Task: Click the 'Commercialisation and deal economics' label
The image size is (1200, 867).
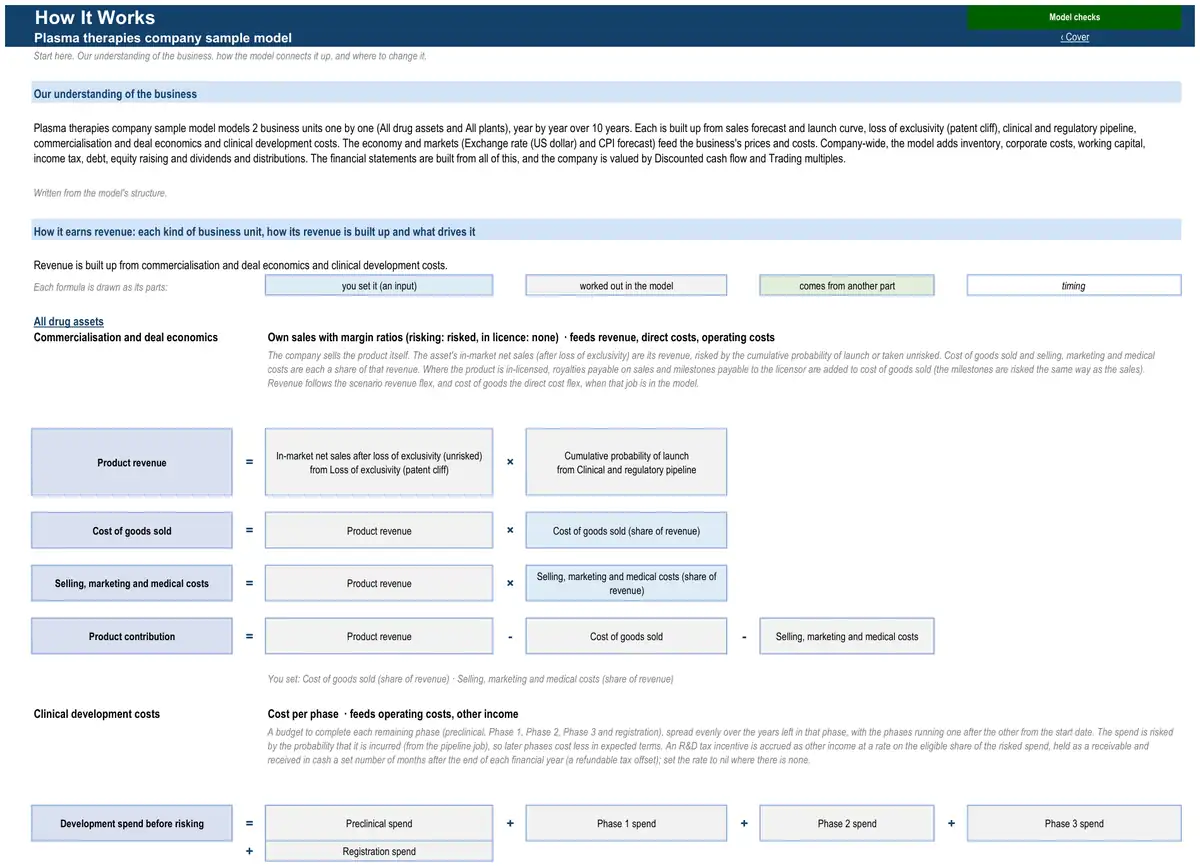Action: point(126,338)
